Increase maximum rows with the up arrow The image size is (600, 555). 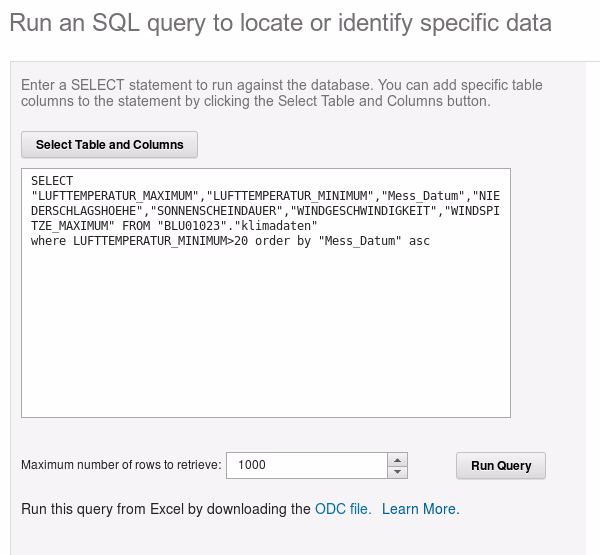[x=398, y=459]
